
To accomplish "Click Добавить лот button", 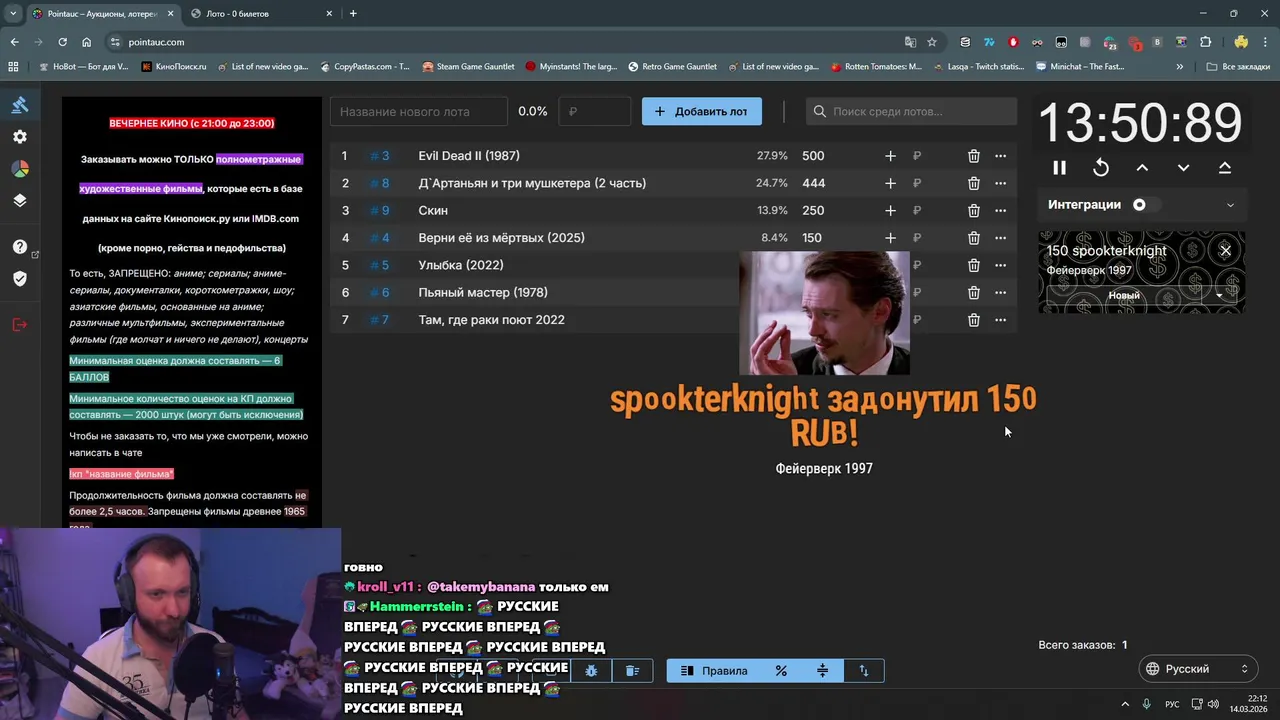I will (701, 111).
